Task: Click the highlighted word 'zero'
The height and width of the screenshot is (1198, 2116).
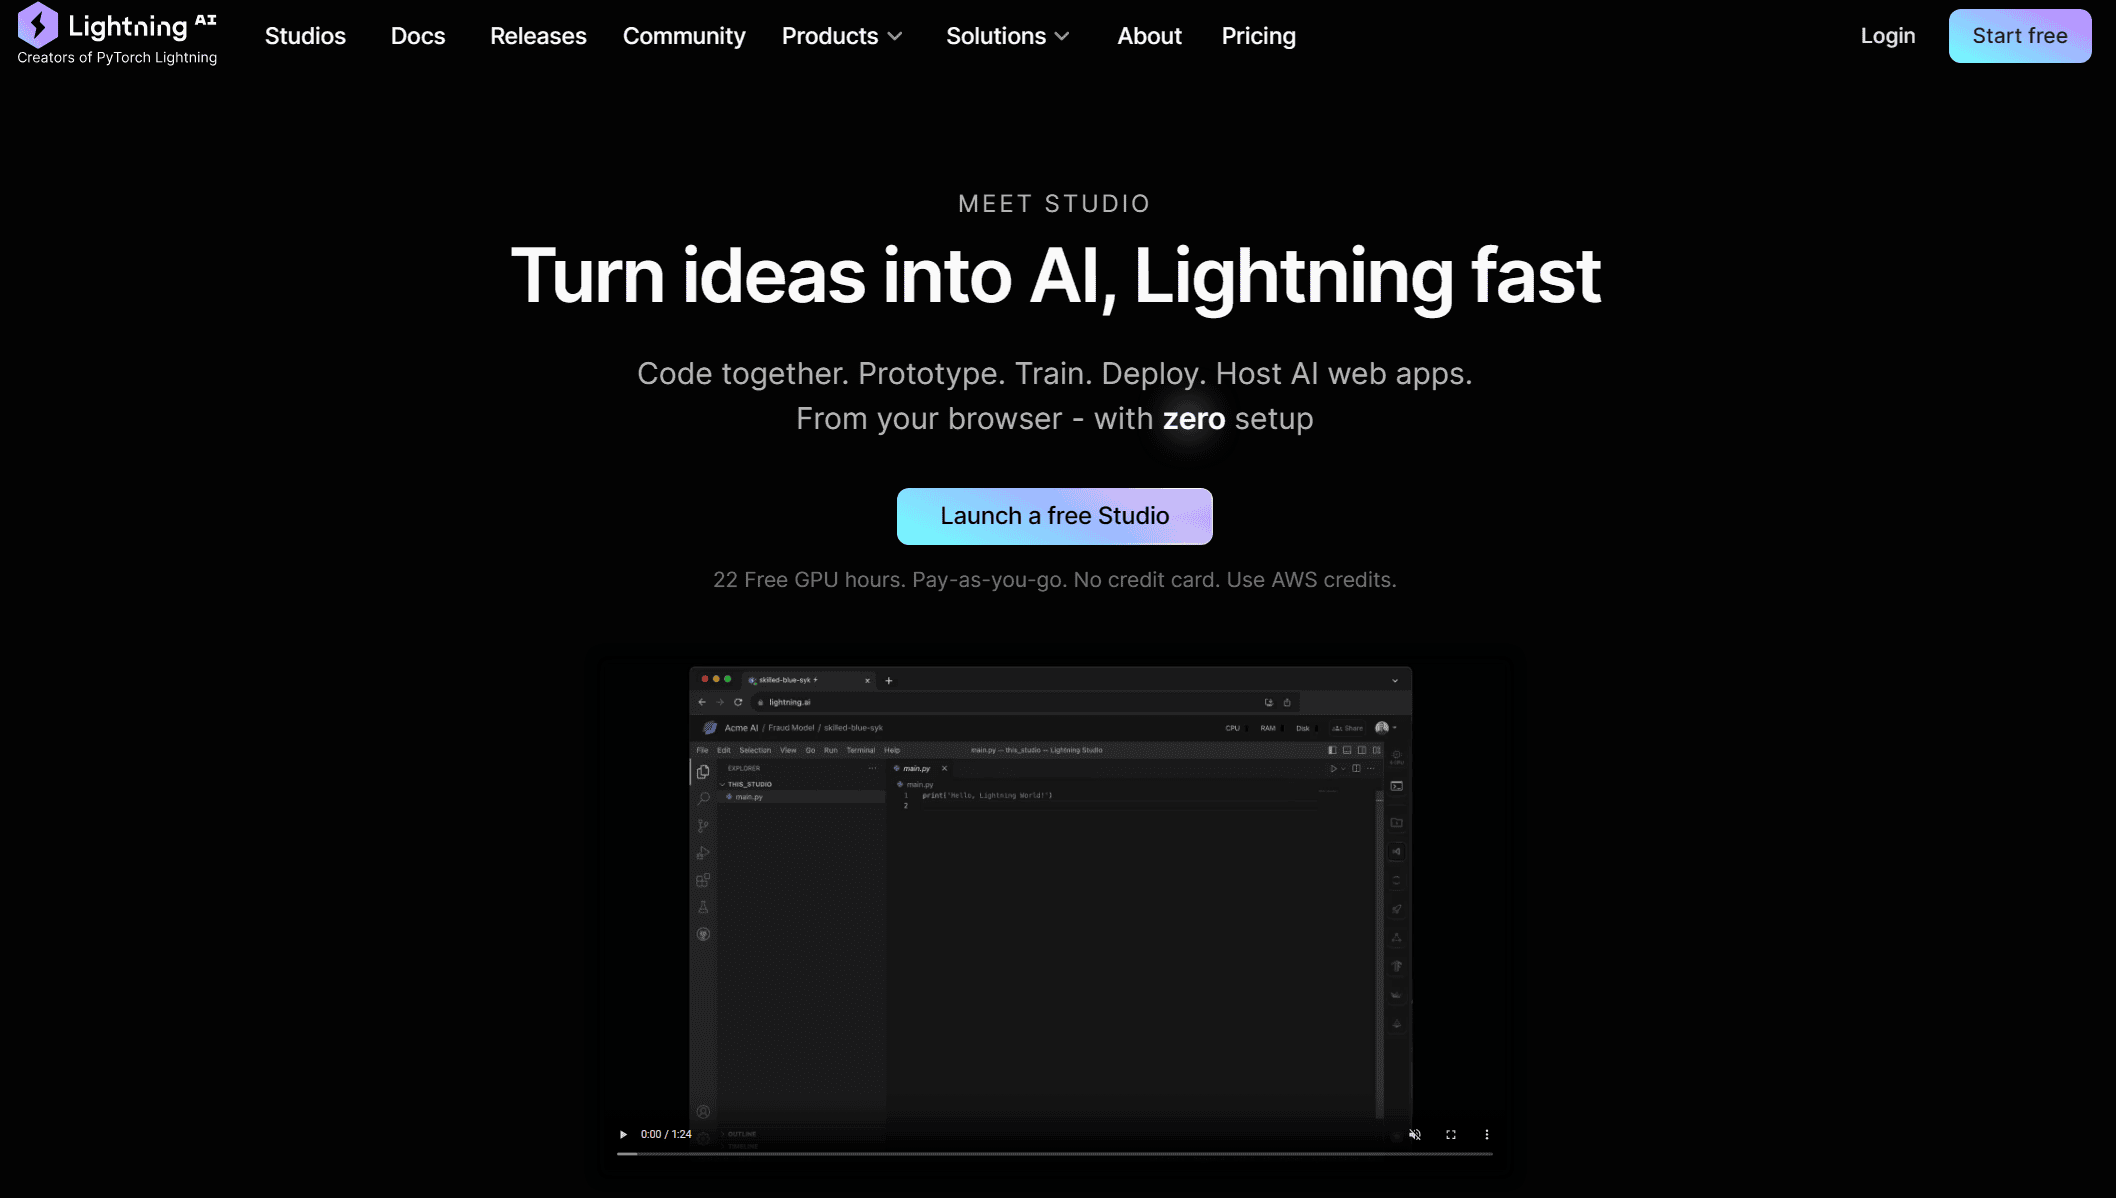Action: 1193,419
